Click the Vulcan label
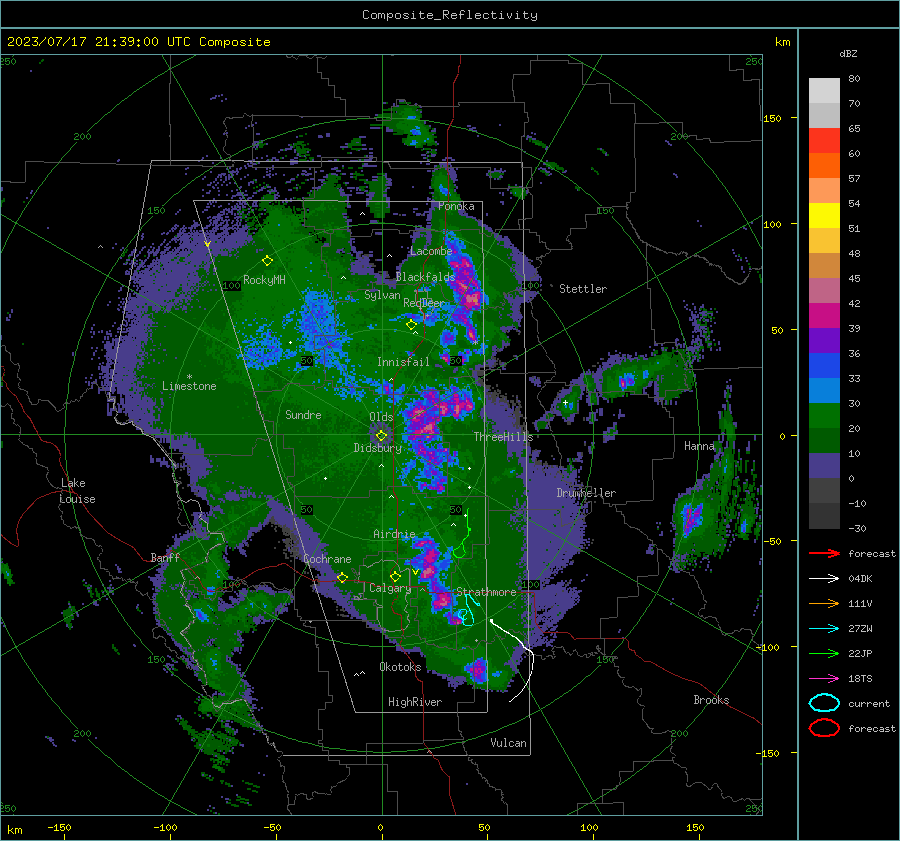This screenshot has width=900, height=841. pos(508,743)
